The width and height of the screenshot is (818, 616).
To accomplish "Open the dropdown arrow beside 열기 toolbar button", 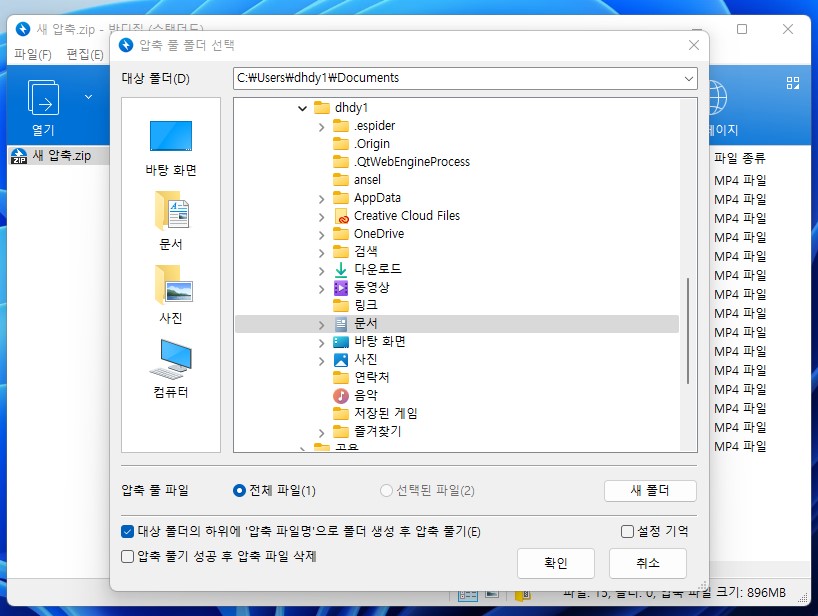I will pyautogui.click(x=89, y=96).
